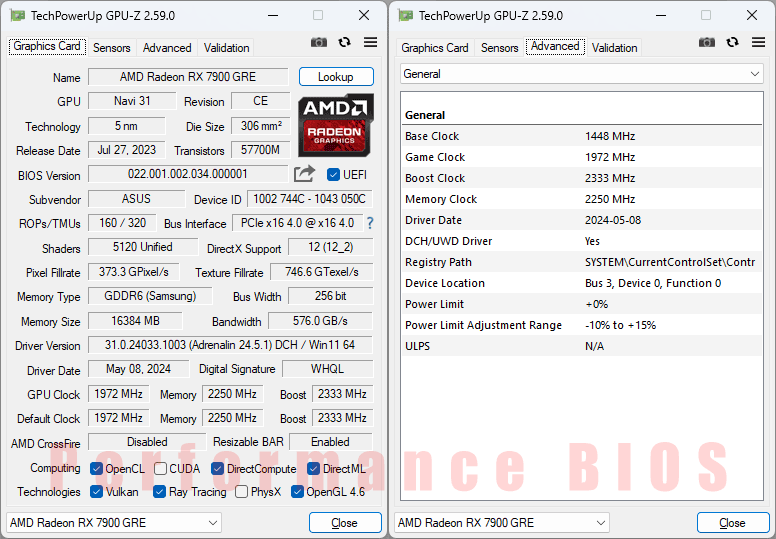776x539 pixels.
Task: Switch to Sensors tab in left window
Action: pos(112,48)
